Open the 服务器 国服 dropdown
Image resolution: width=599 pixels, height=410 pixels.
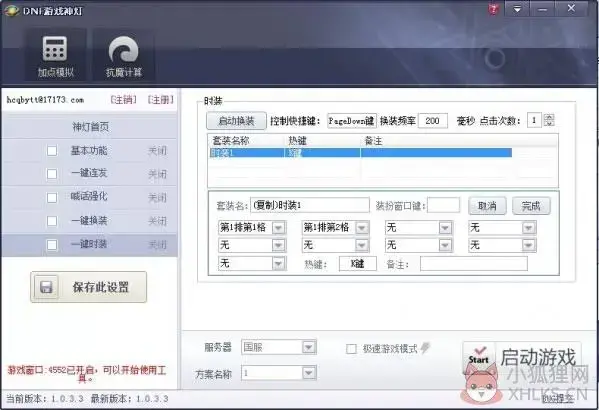(309, 347)
